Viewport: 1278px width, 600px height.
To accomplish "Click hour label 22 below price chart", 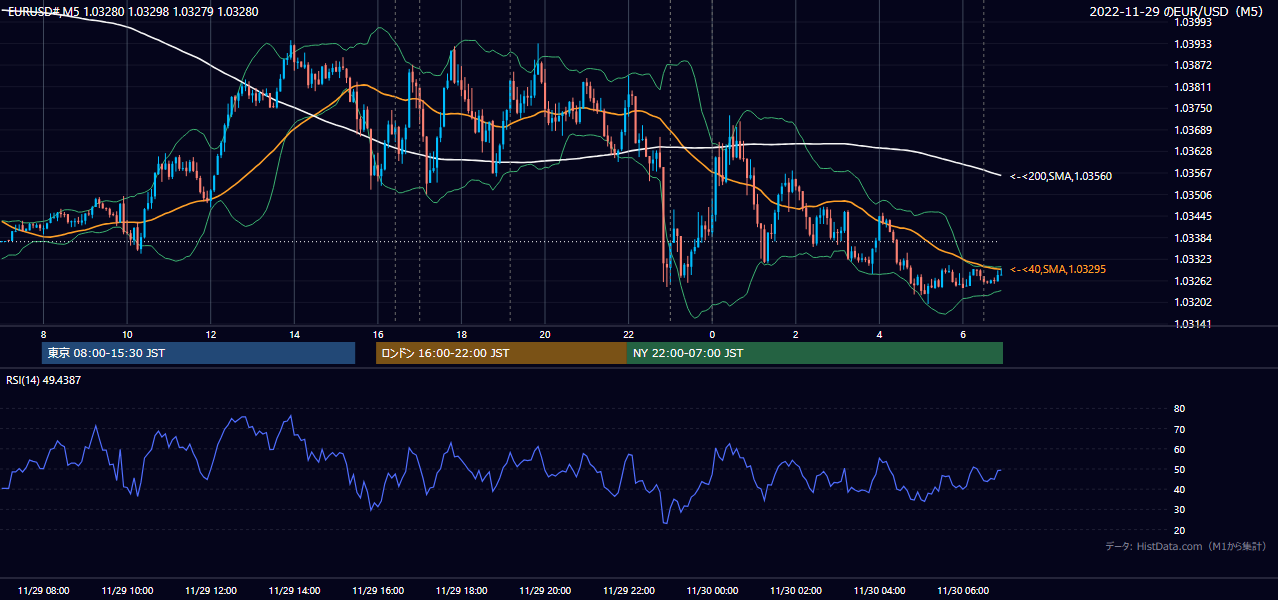I will coord(628,334).
